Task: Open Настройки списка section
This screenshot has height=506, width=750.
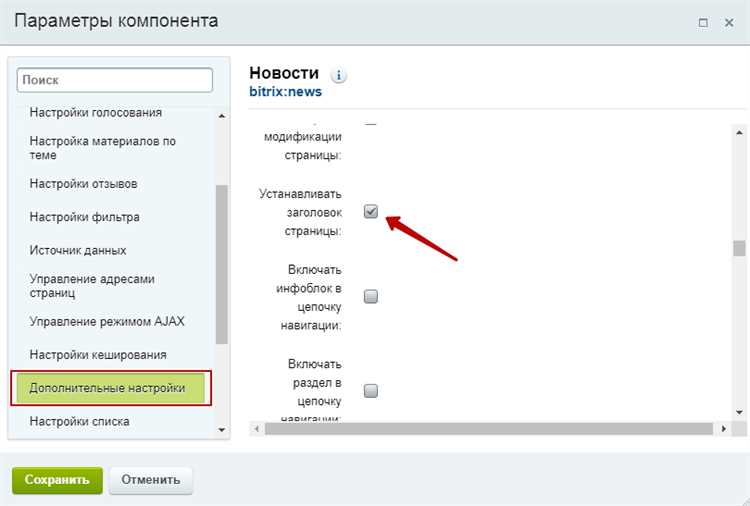Action: pos(79,421)
